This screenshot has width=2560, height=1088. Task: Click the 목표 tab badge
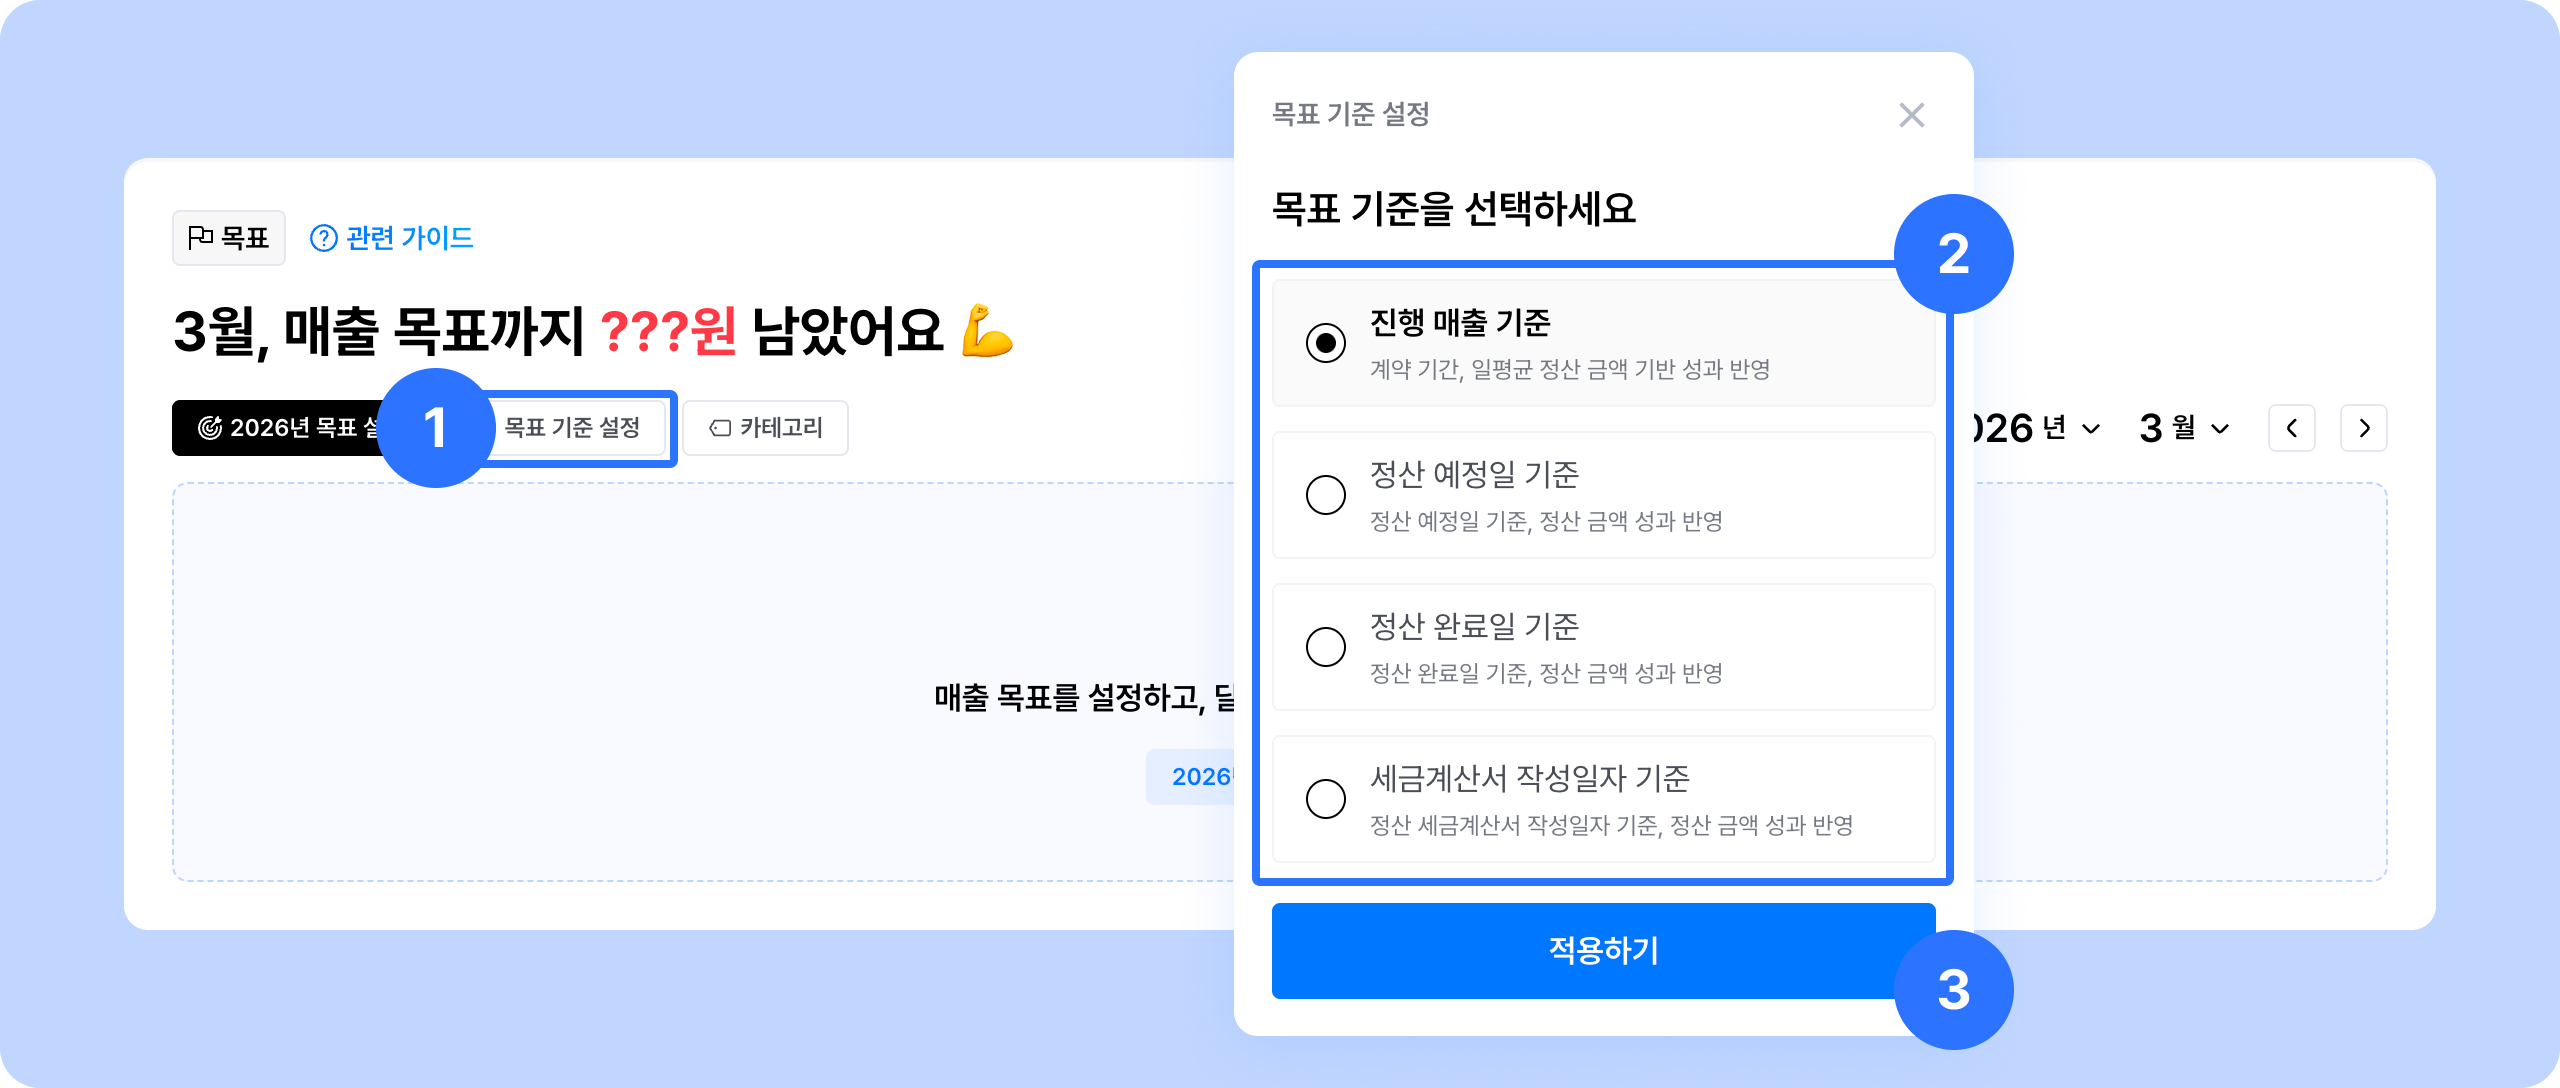229,238
